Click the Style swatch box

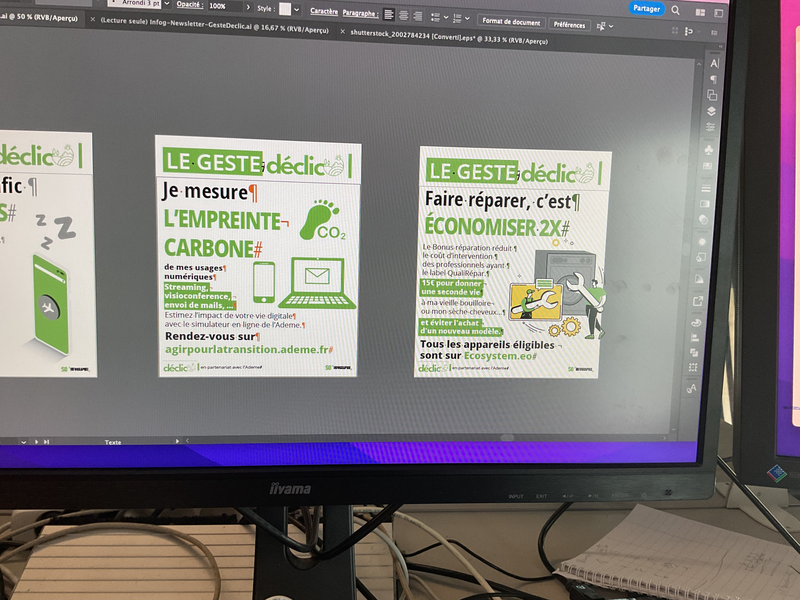[x=285, y=9]
